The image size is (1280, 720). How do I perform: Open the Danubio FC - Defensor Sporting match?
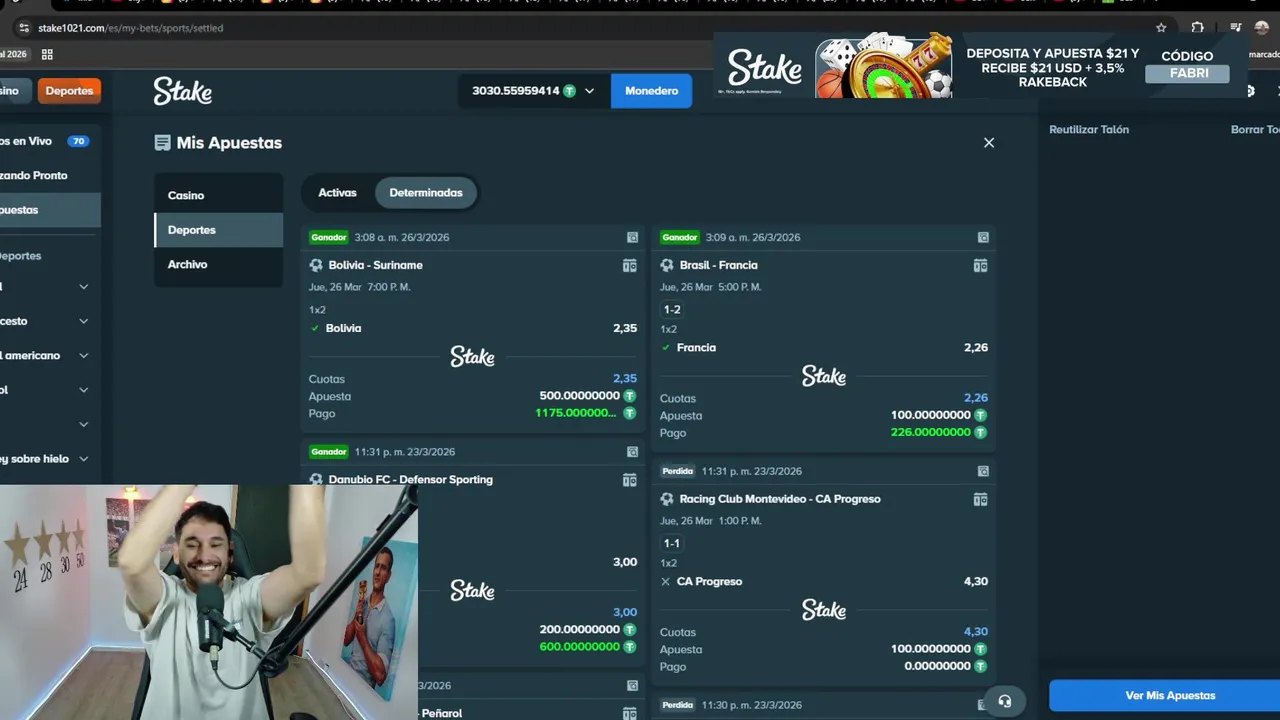pos(410,480)
